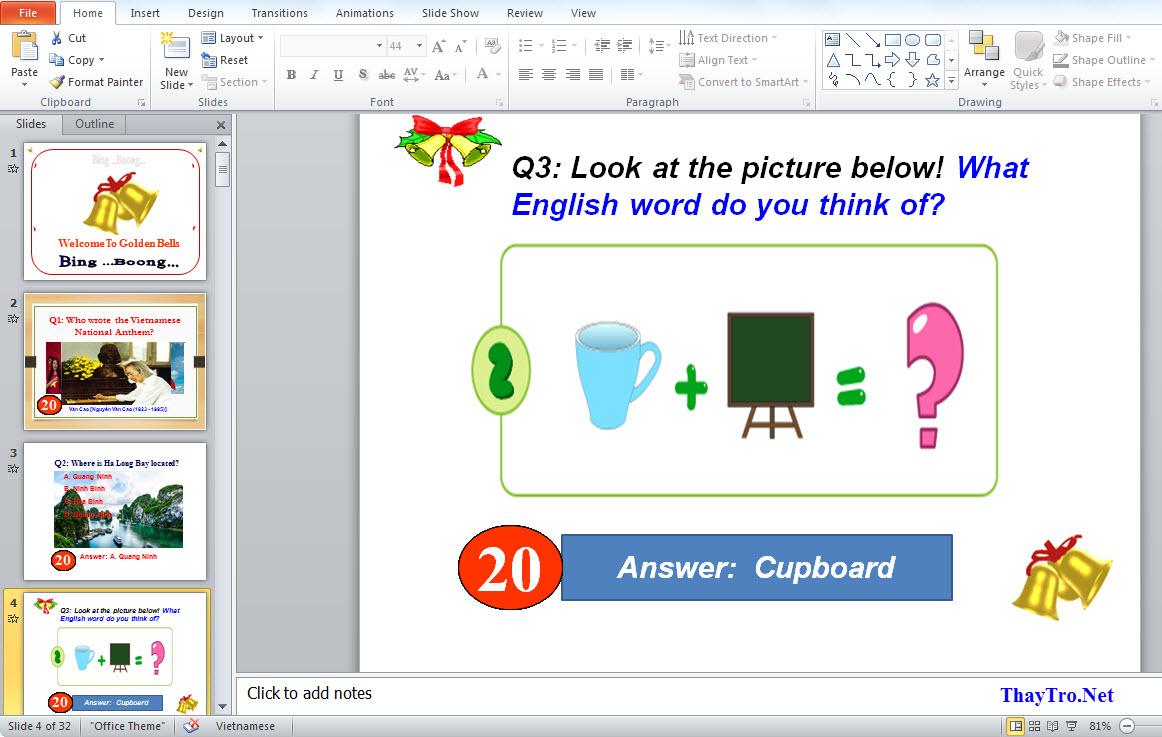Toggle Bold formatting

pyautogui.click(x=291, y=75)
